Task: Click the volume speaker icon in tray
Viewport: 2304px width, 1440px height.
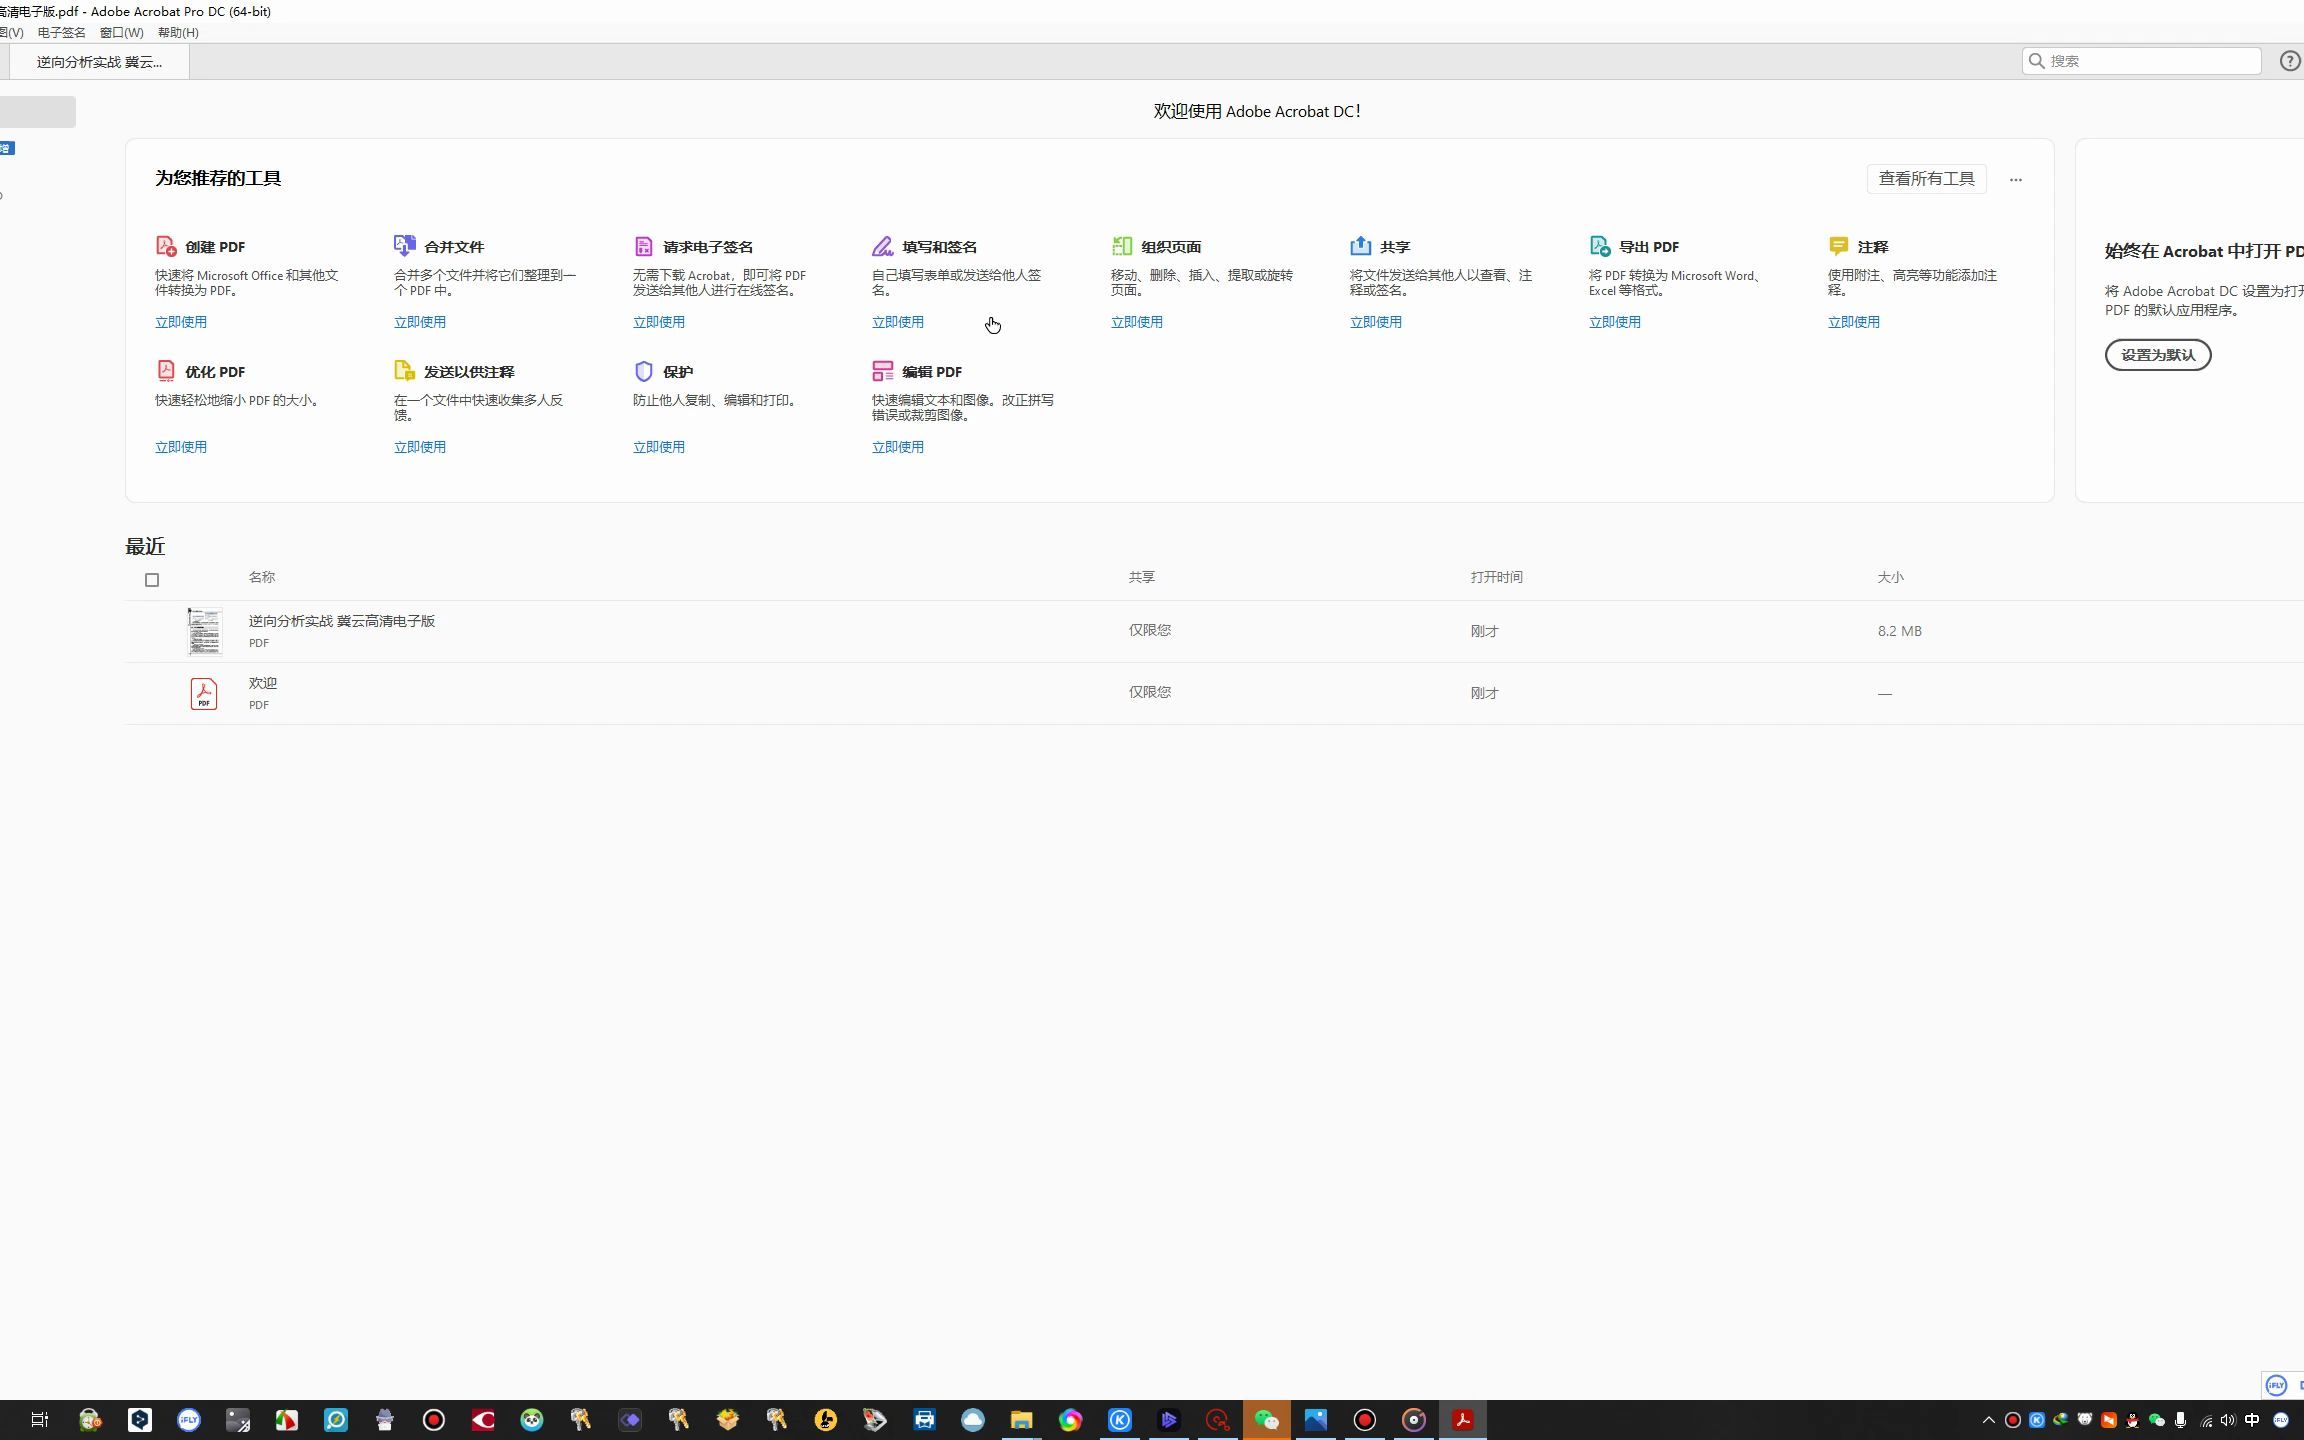Action: pyautogui.click(x=2228, y=1420)
